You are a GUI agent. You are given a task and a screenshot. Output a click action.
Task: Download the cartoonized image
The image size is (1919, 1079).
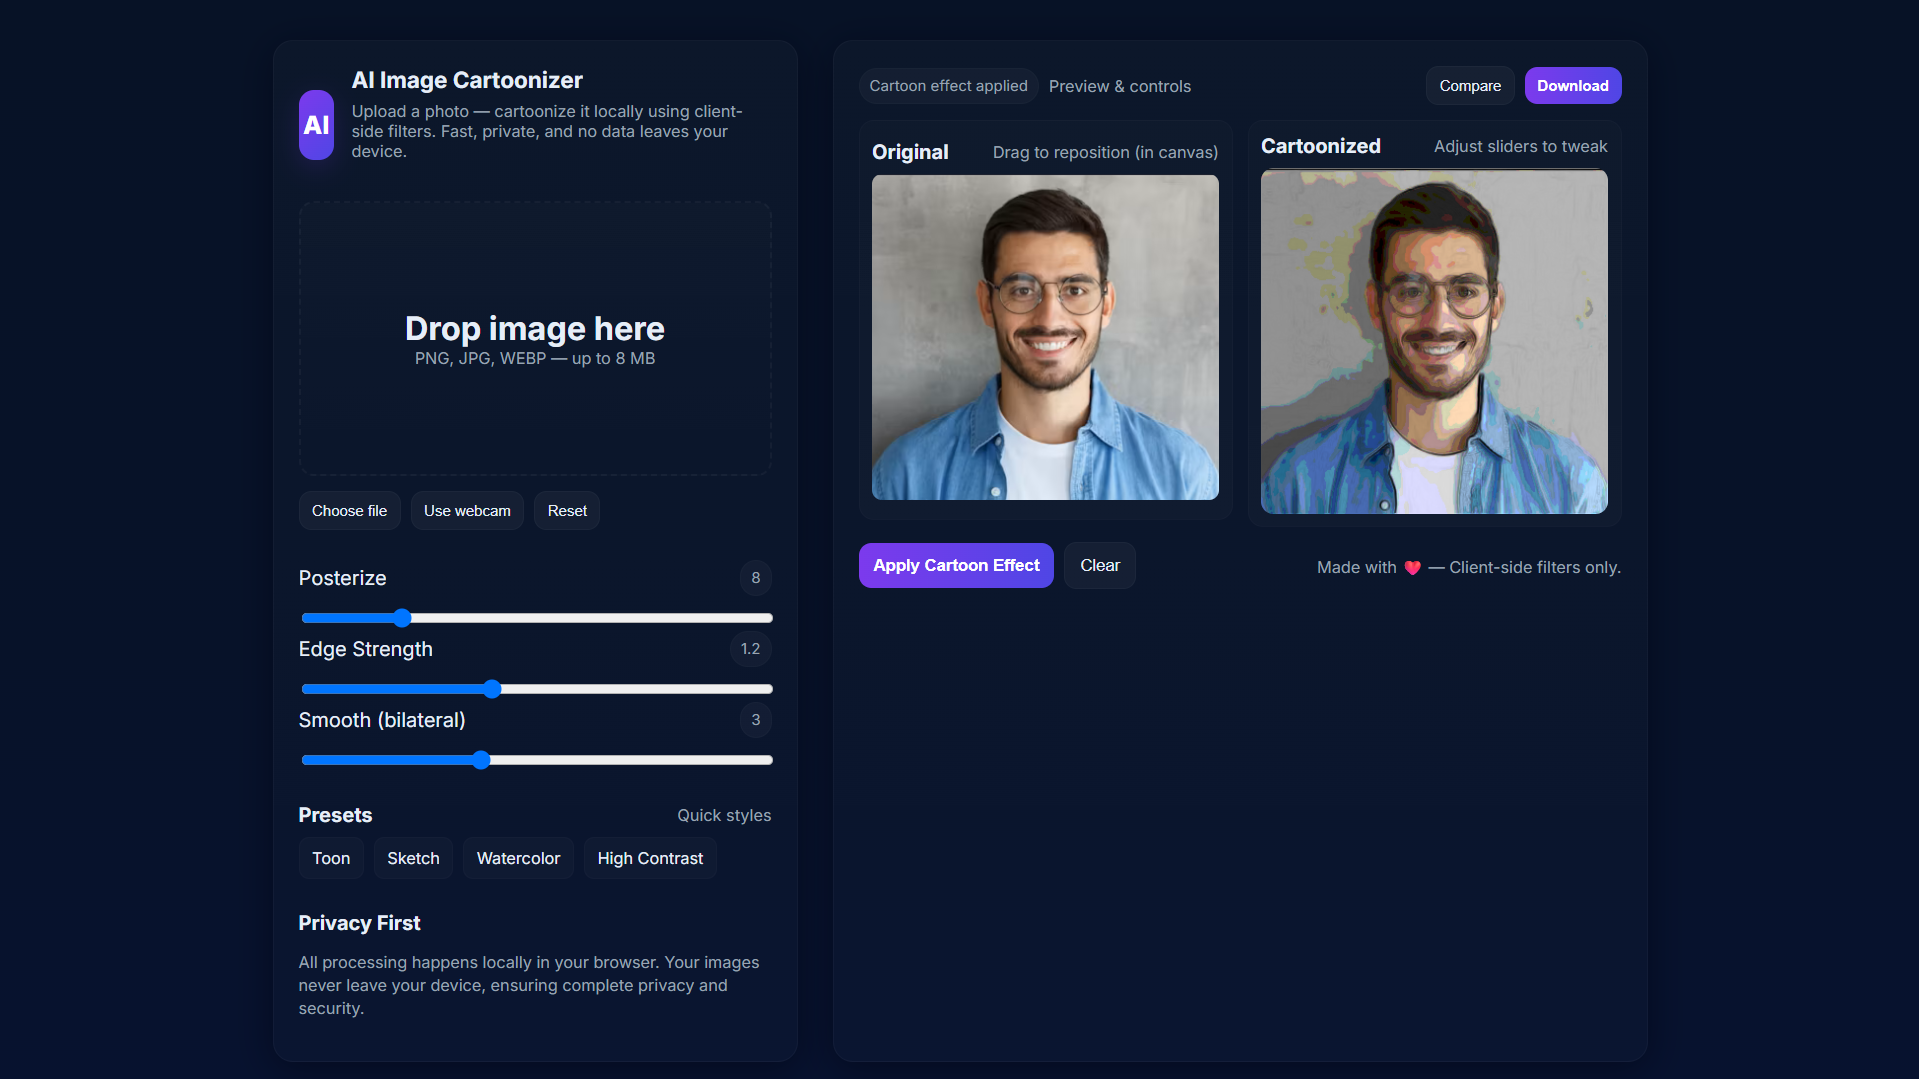(x=1572, y=86)
